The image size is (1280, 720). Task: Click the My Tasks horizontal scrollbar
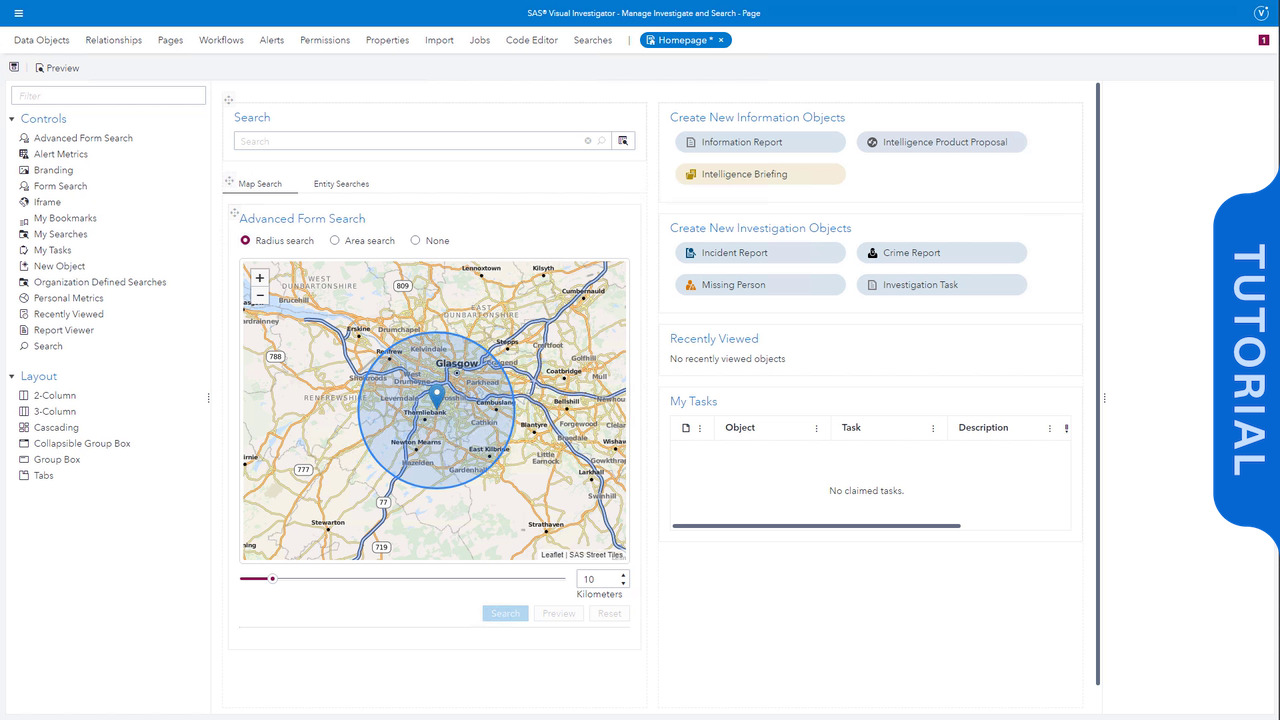coord(816,526)
